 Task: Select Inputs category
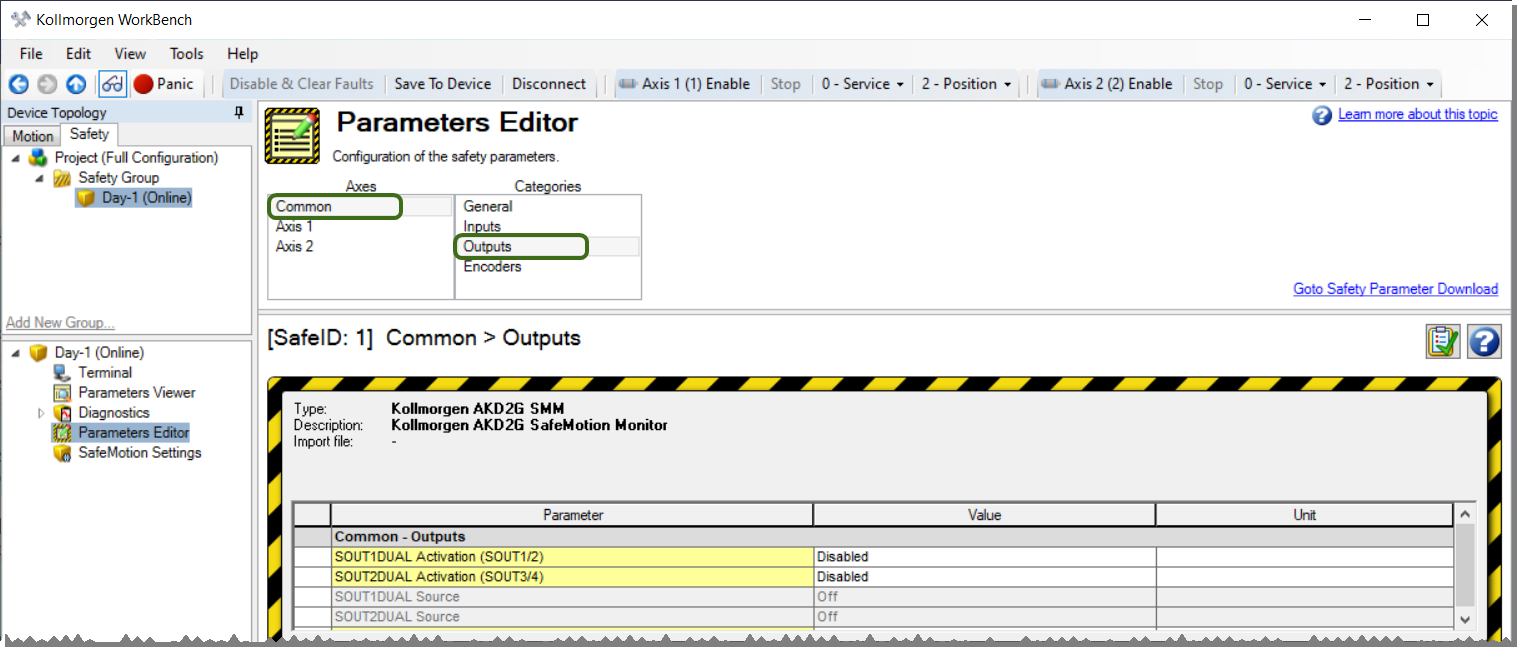click(548, 227)
